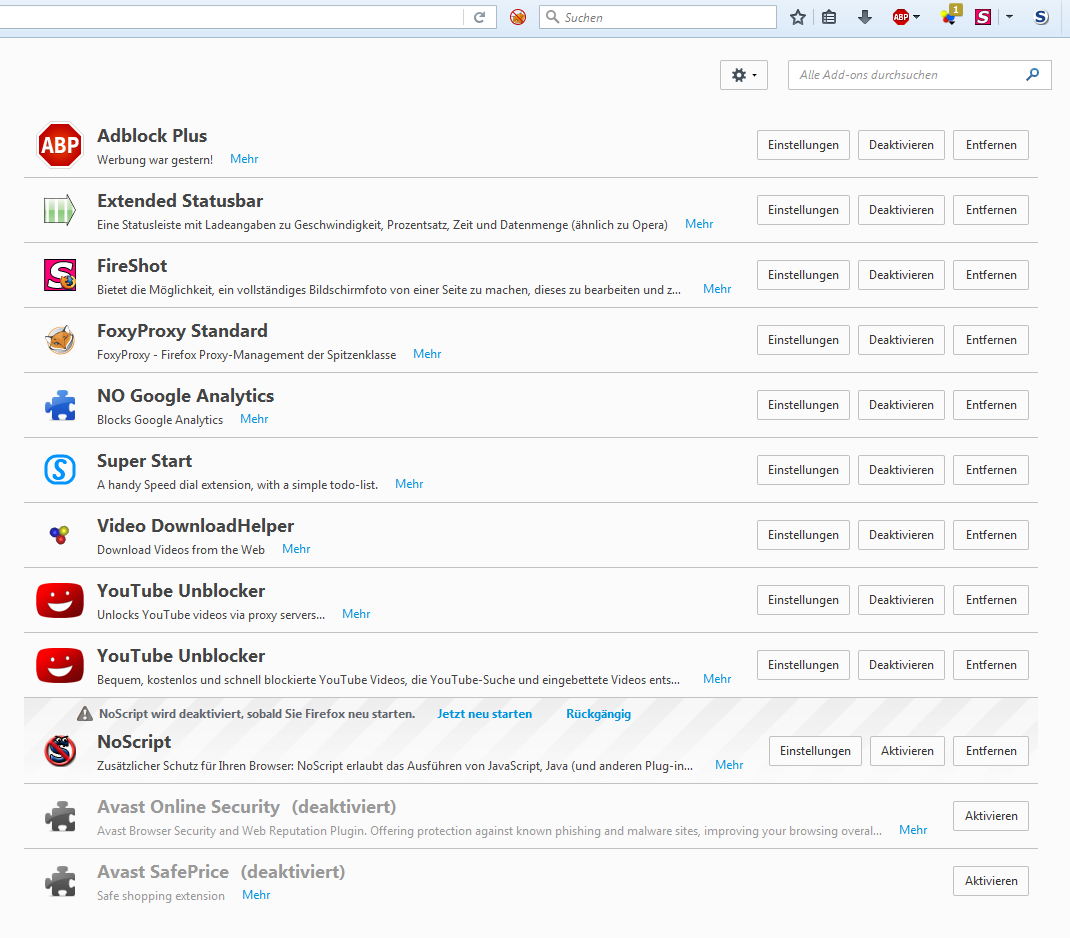Show Mehr details for NoScript

(729, 765)
